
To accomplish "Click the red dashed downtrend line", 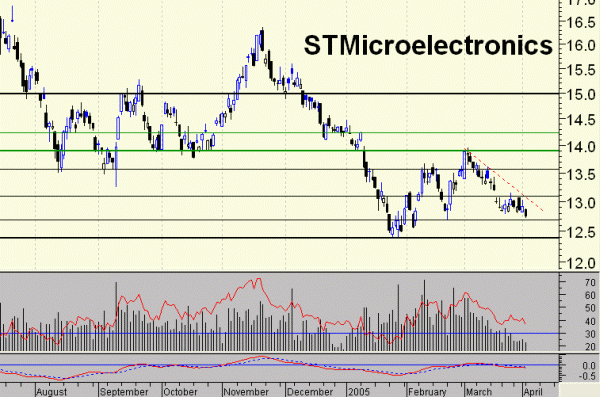I will point(504,180).
